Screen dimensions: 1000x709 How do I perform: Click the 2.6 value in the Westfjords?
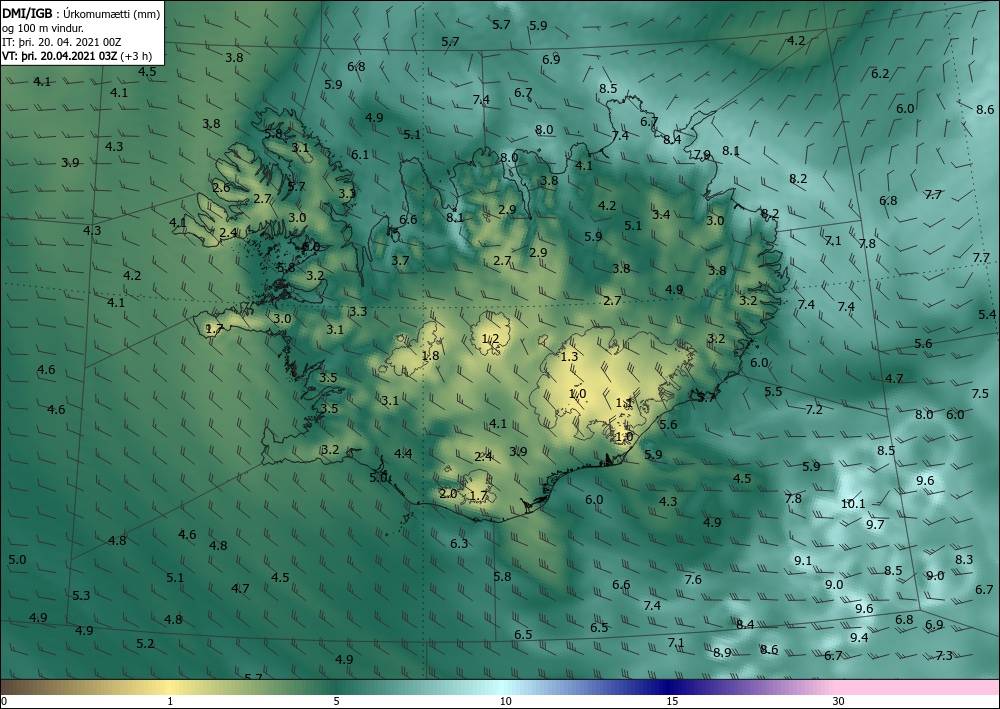tap(221, 188)
